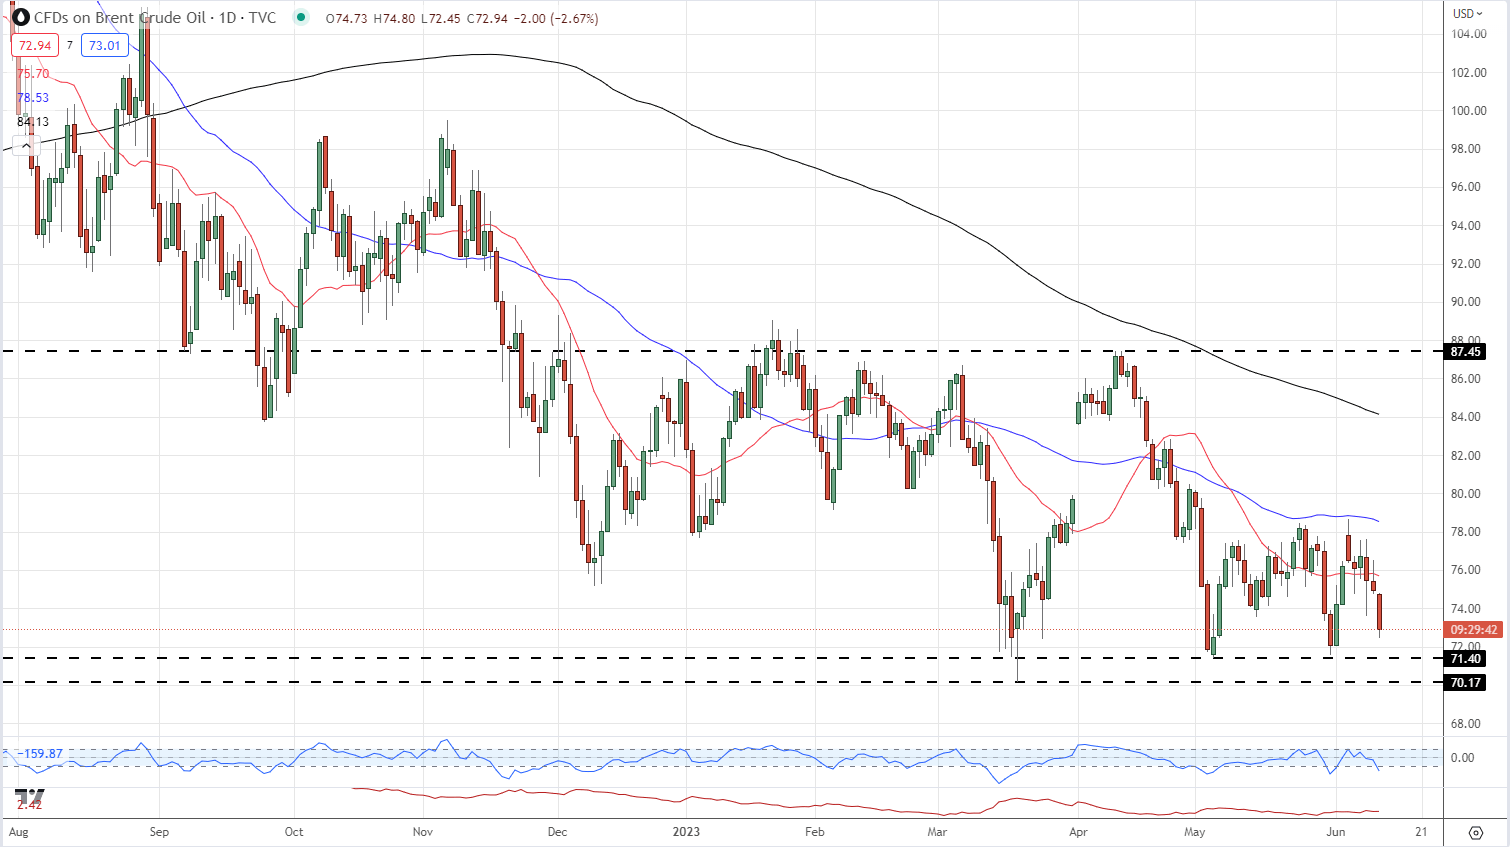Viewport: 1510px width, 847px height.
Task: Select the 75.70 moving average legend value
Action: click(33, 73)
